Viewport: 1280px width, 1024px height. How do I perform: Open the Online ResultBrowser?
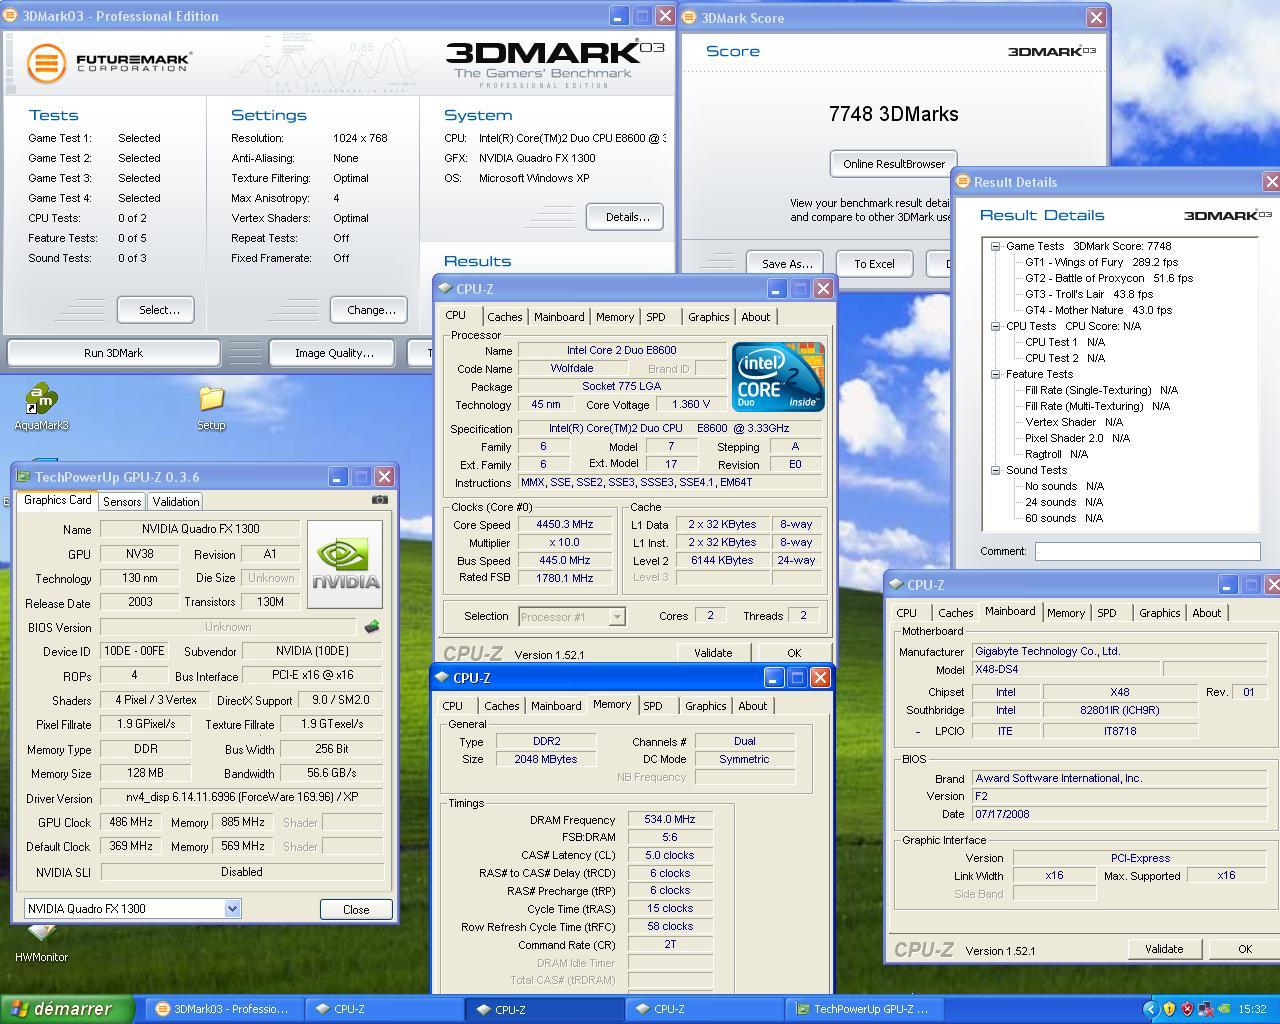point(893,164)
